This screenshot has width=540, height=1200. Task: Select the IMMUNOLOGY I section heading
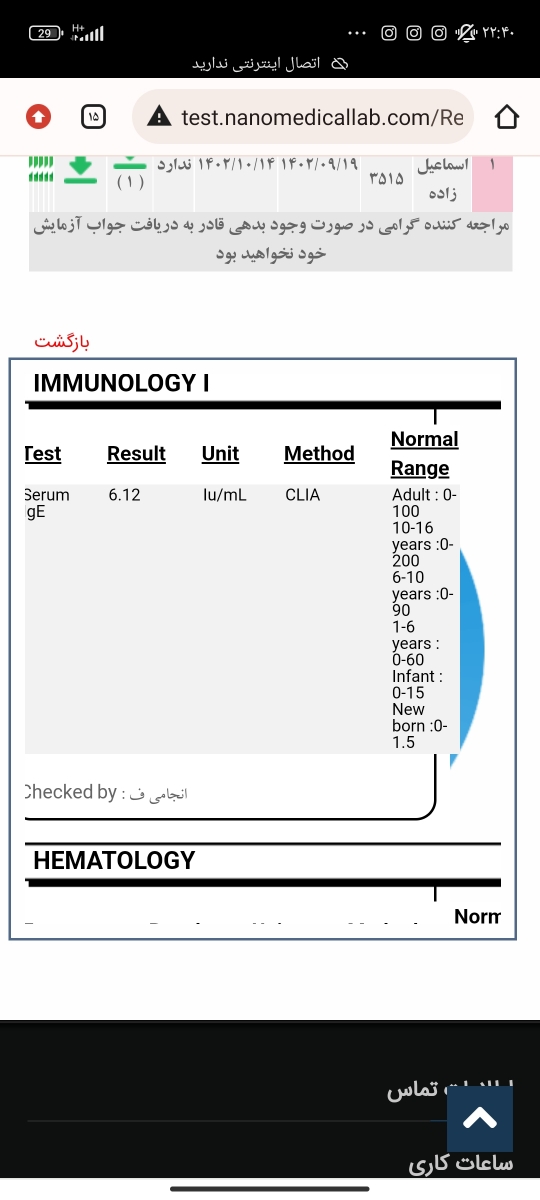pyautogui.click(x=121, y=383)
